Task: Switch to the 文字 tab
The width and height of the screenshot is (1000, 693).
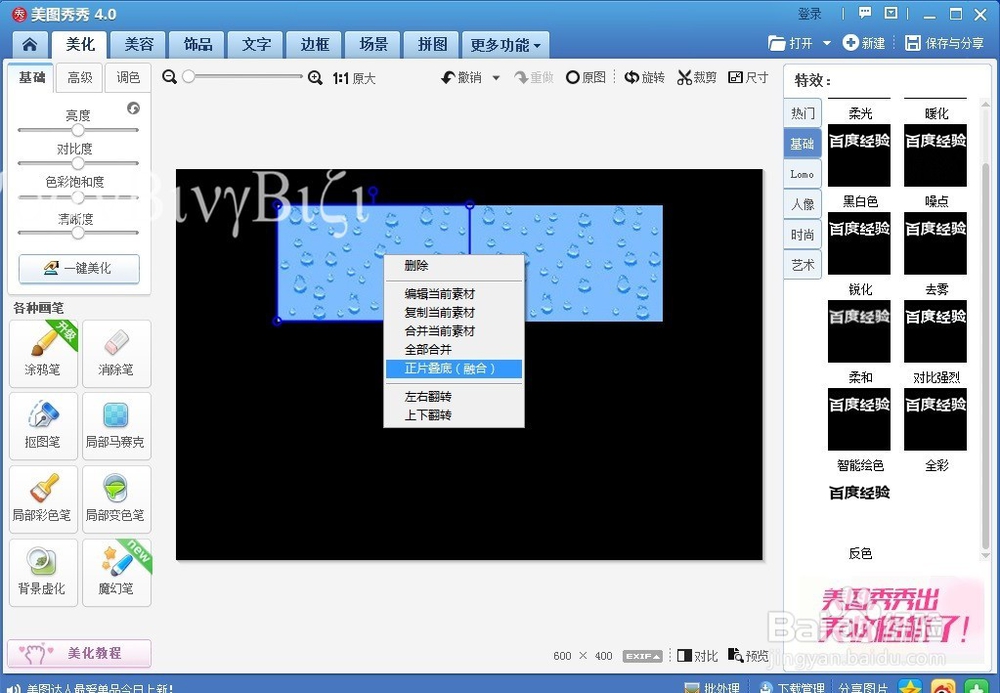Action: pyautogui.click(x=256, y=45)
